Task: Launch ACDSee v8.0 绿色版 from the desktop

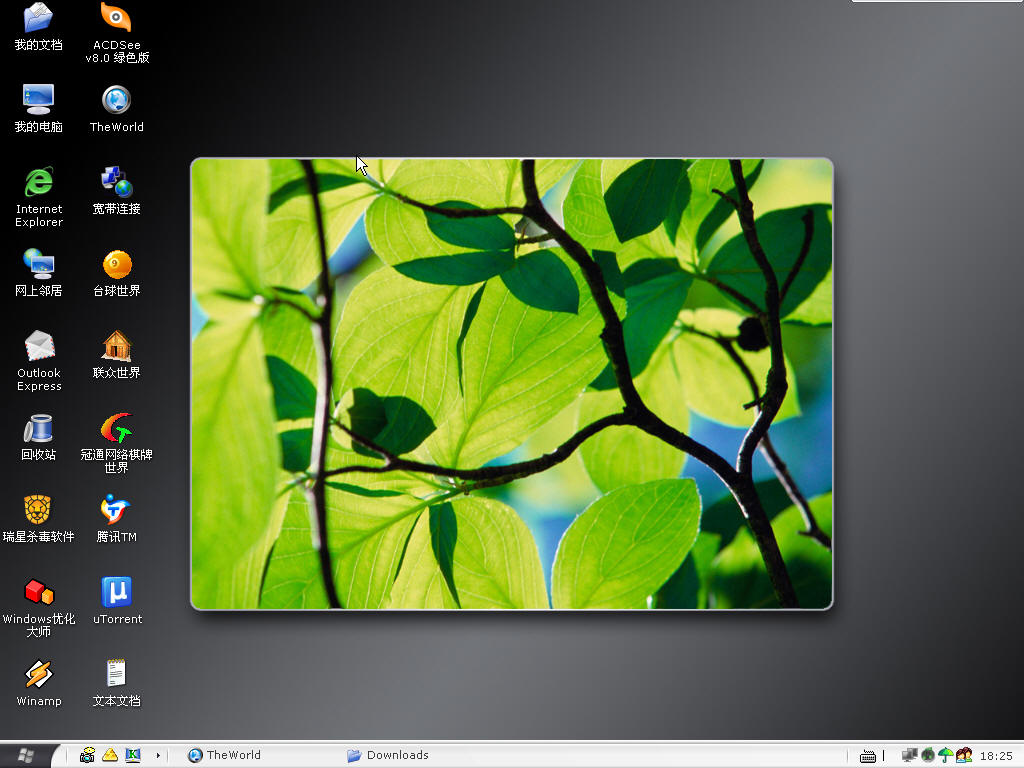Action: (x=116, y=33)
